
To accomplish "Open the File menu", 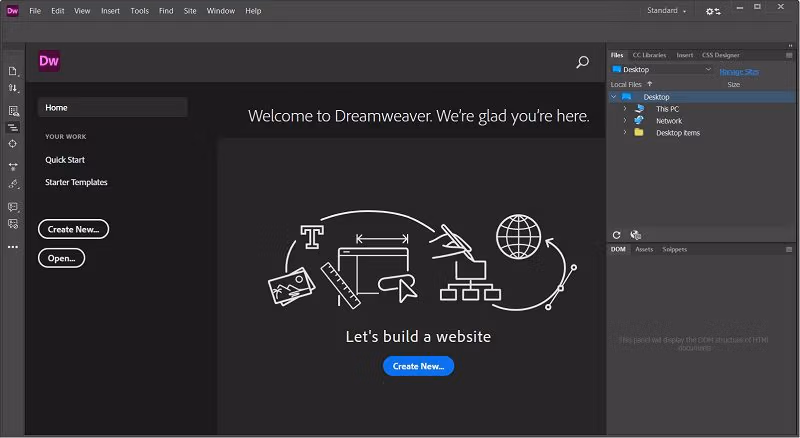I will [x=35, y=11].
